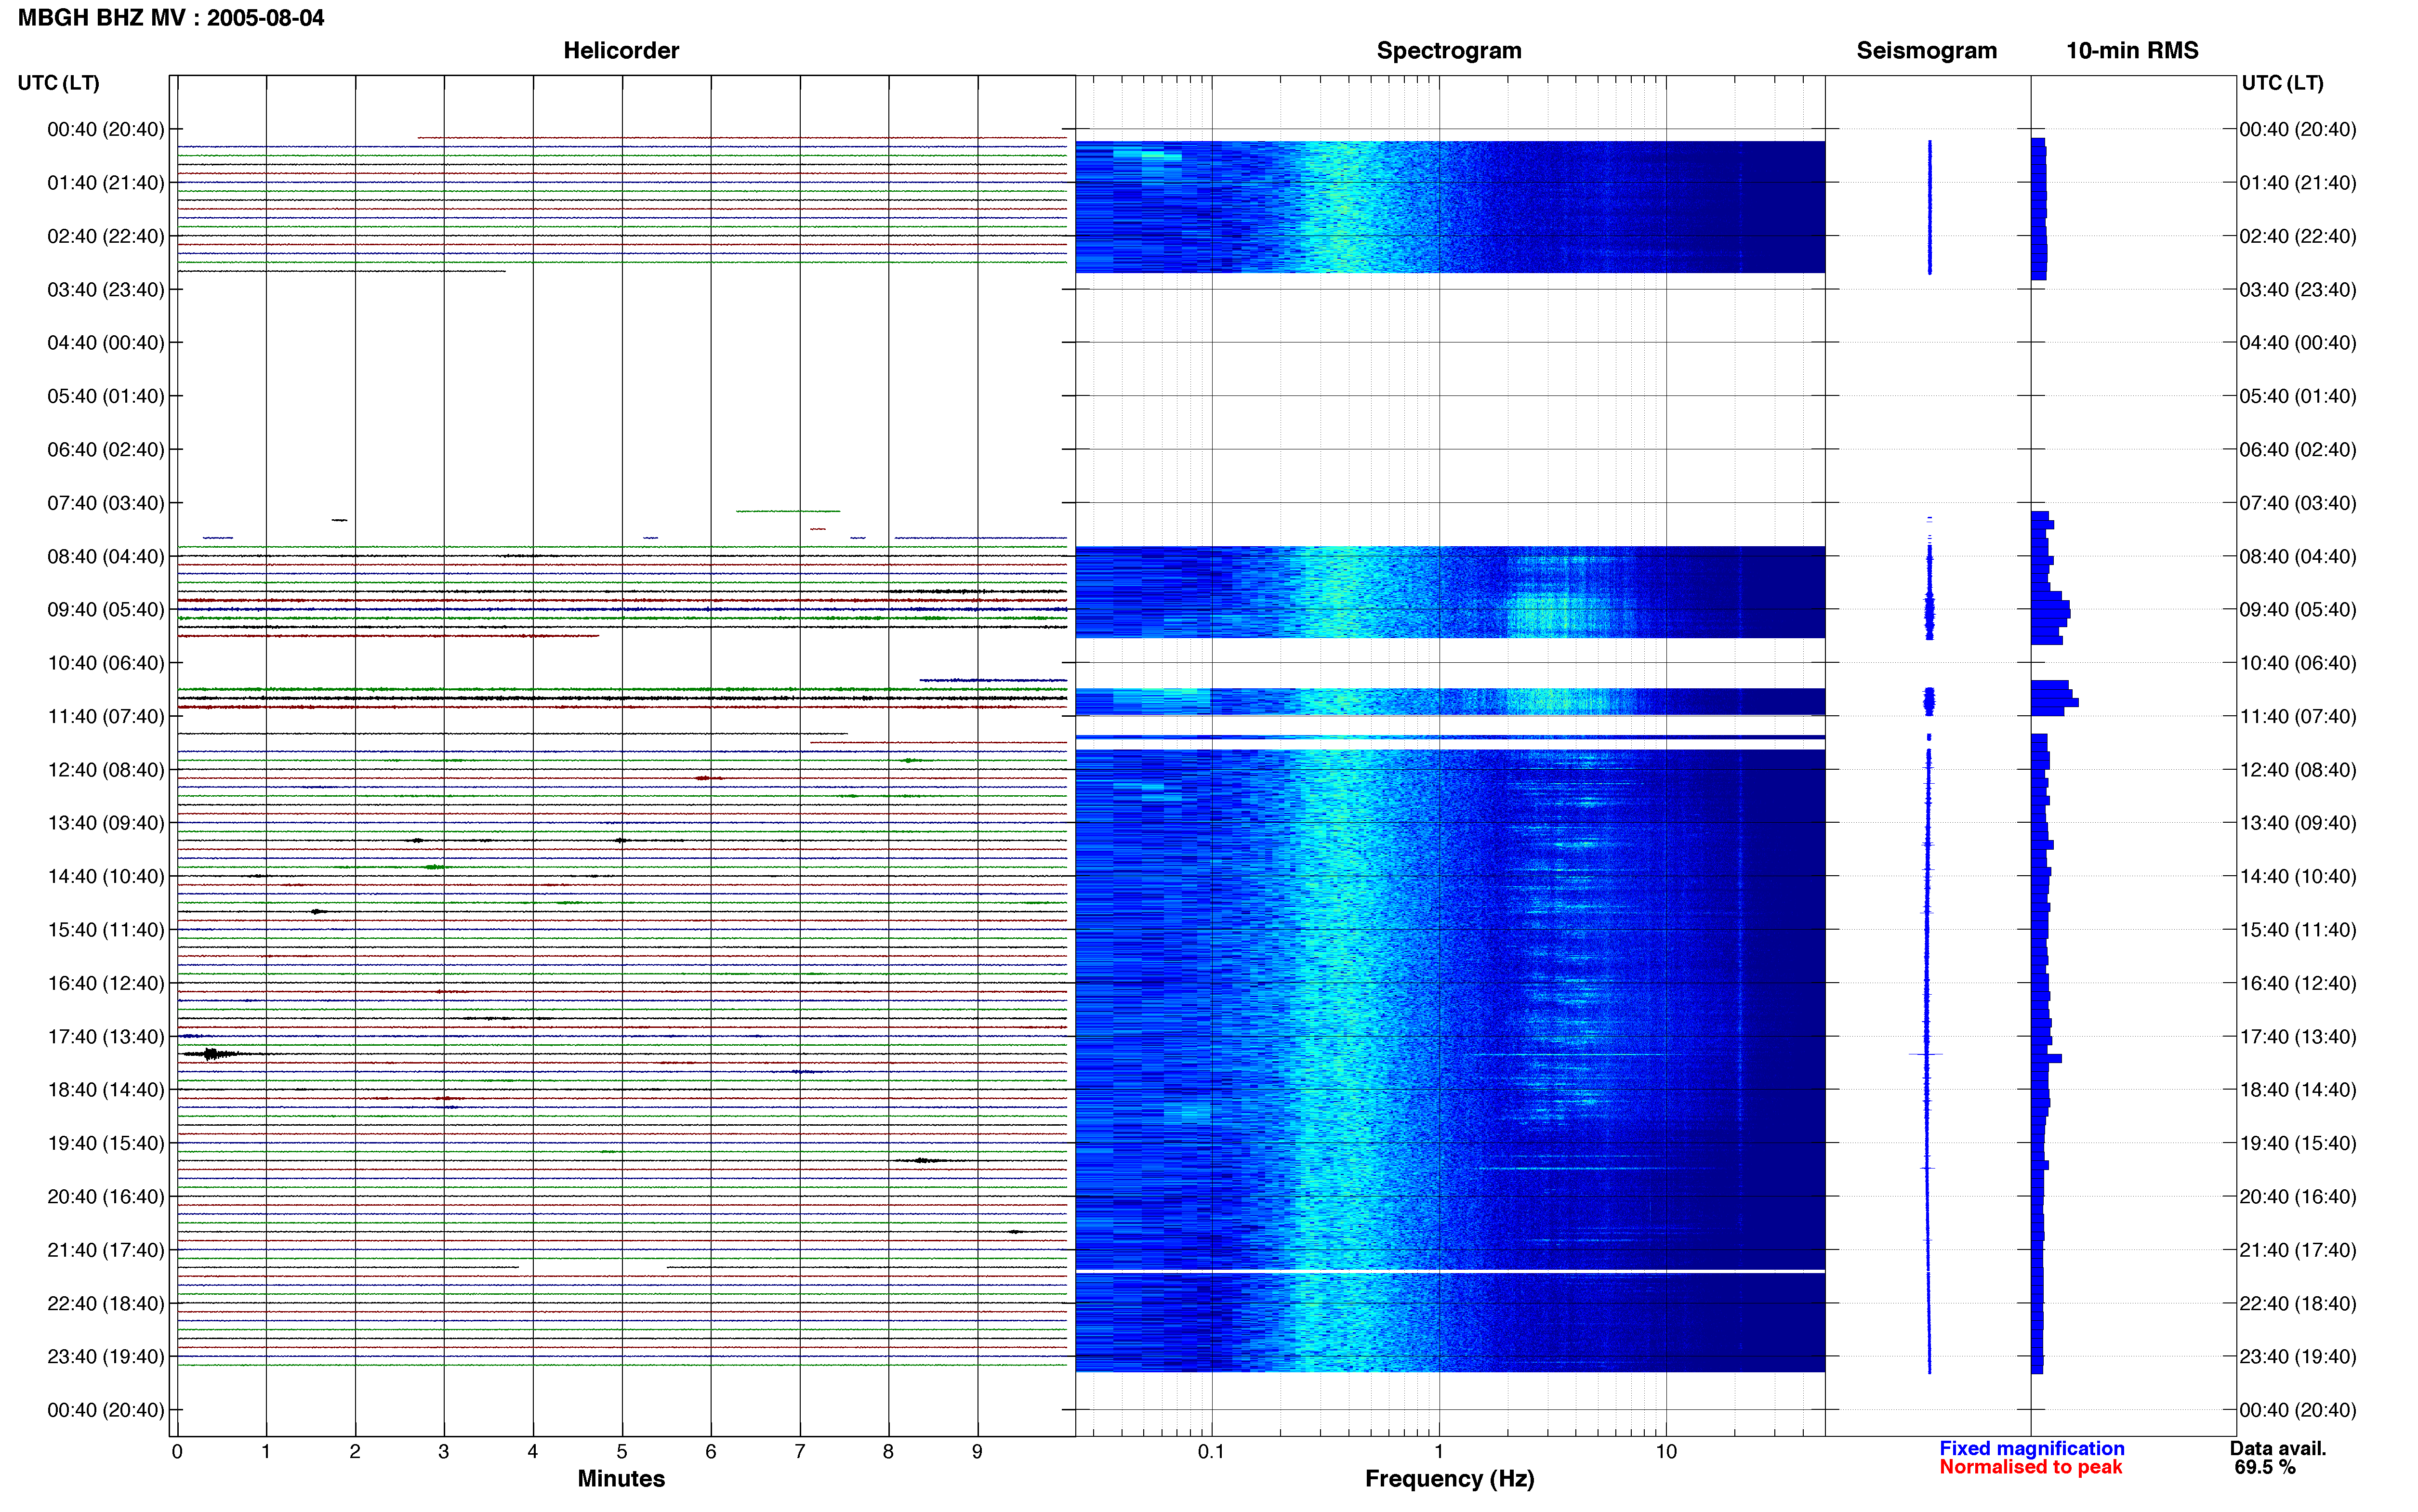Click '09:40 (05:40)' on the helicorder time axis
The width and height of the screenshot is (2418, 1512).
pyautogui.click(x=106, y=610)
